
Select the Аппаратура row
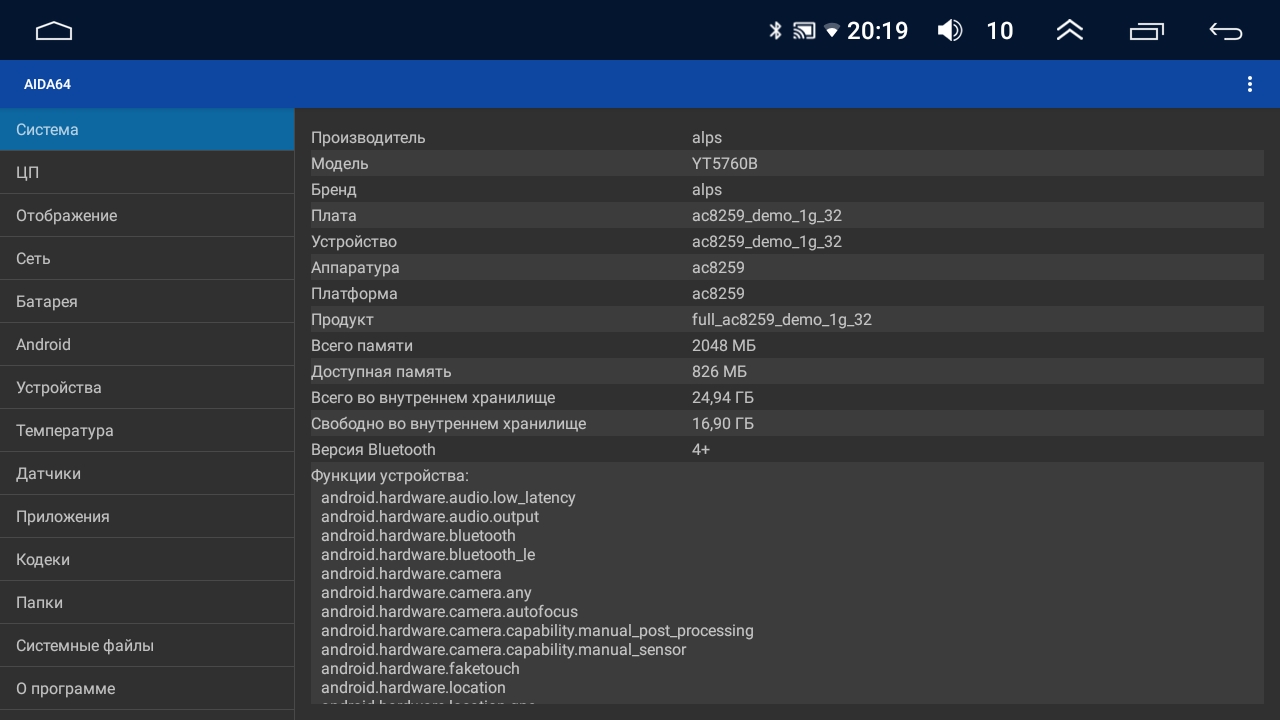coord(787,267)
